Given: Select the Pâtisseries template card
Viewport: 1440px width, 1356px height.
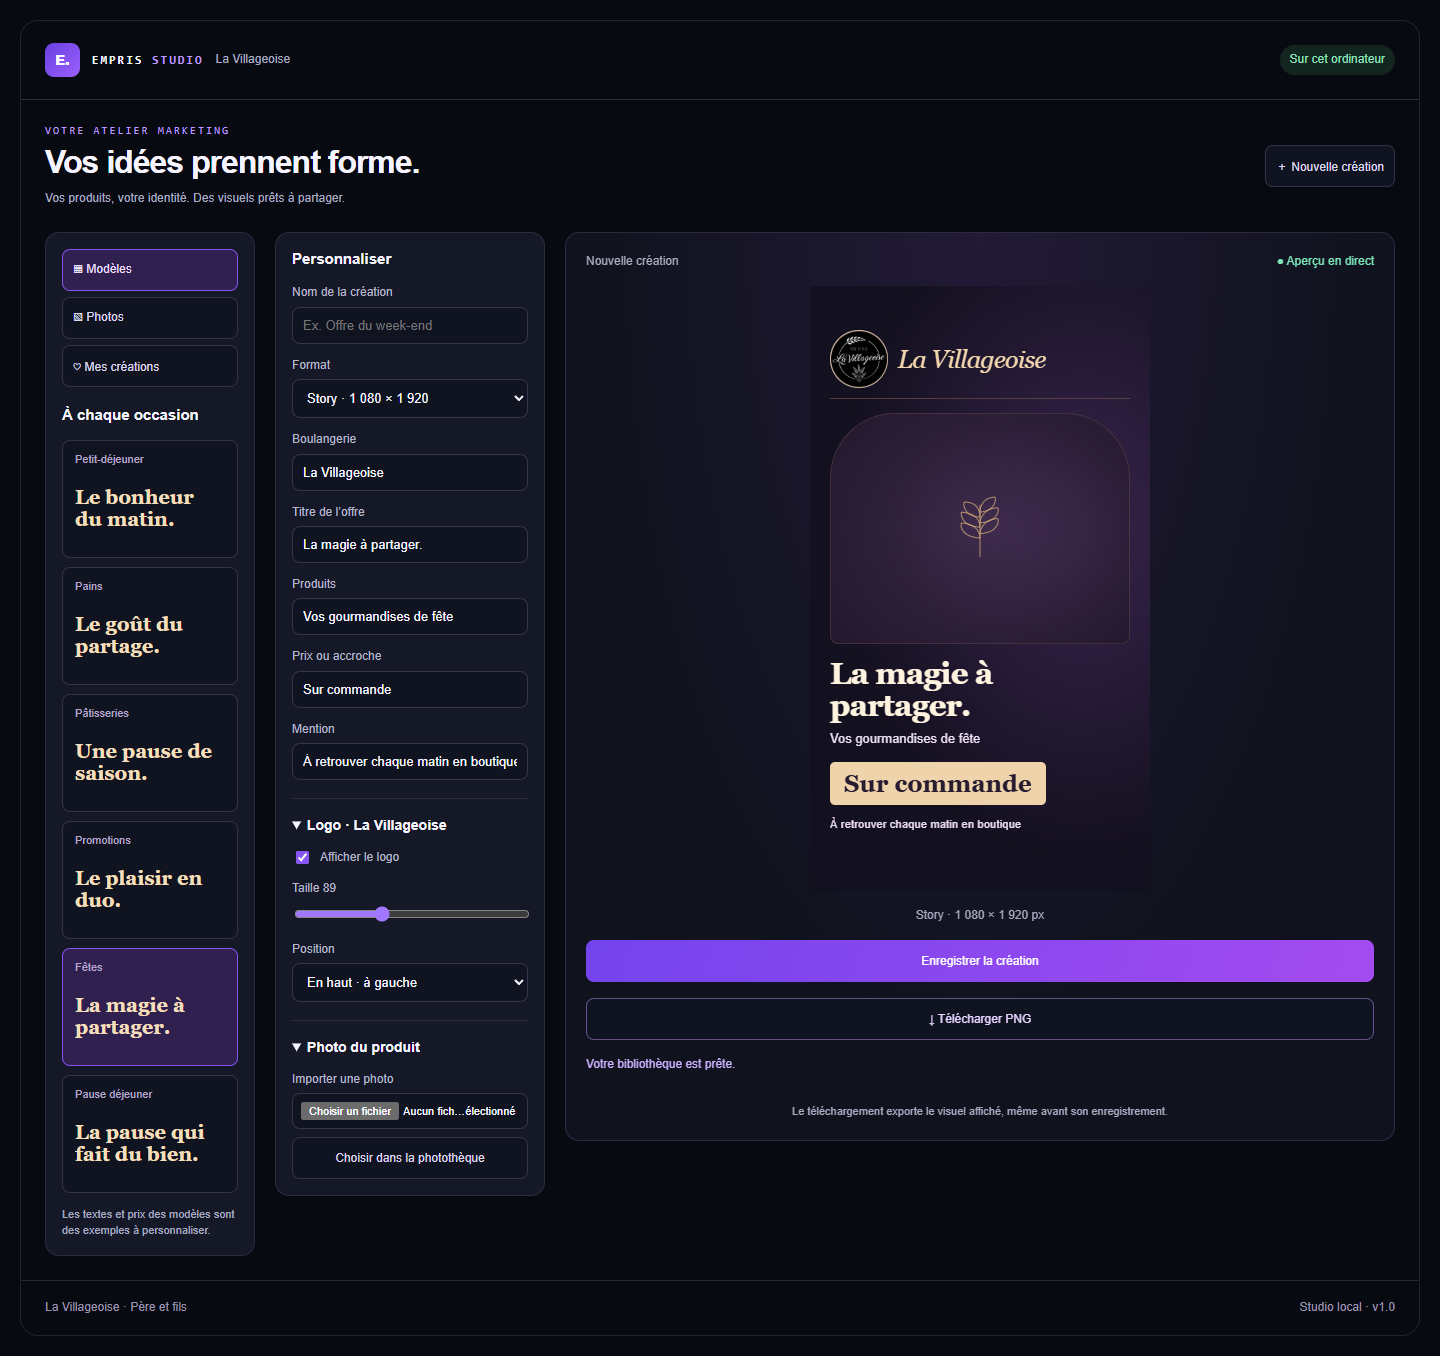Looking at the screenshot, I should [150, 753].
